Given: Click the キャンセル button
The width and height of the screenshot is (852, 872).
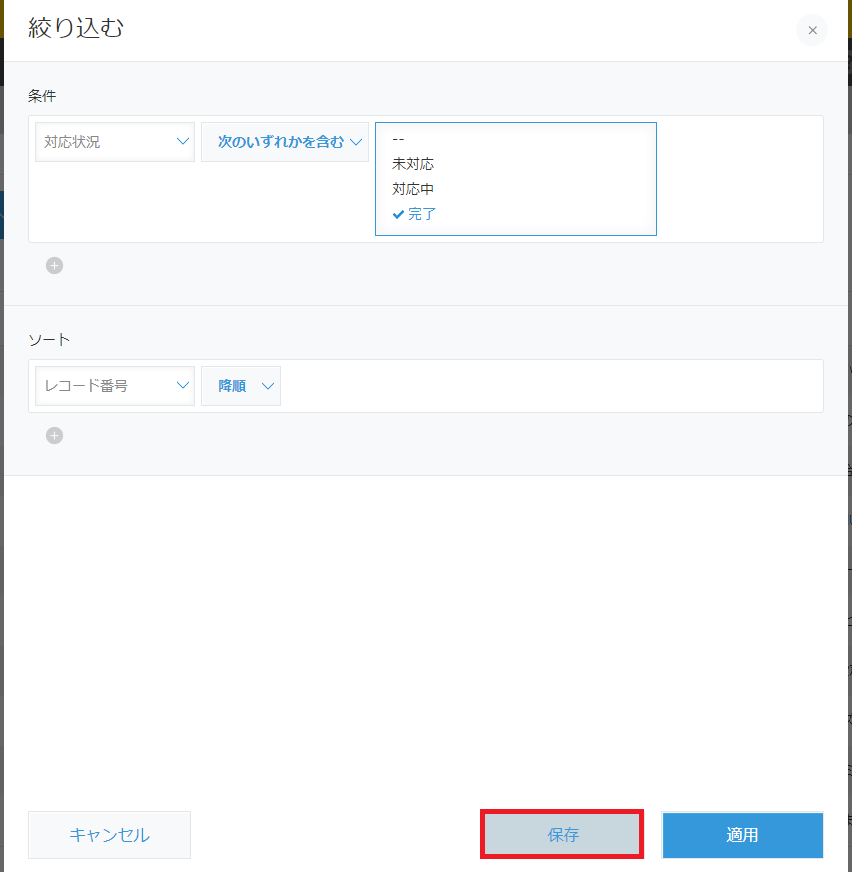Looking at the screenshot, I should click(x=110, y=835).
